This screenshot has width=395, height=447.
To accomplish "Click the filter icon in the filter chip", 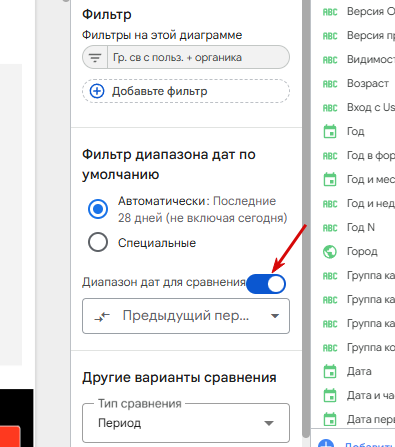I will (x=95, y=57).
